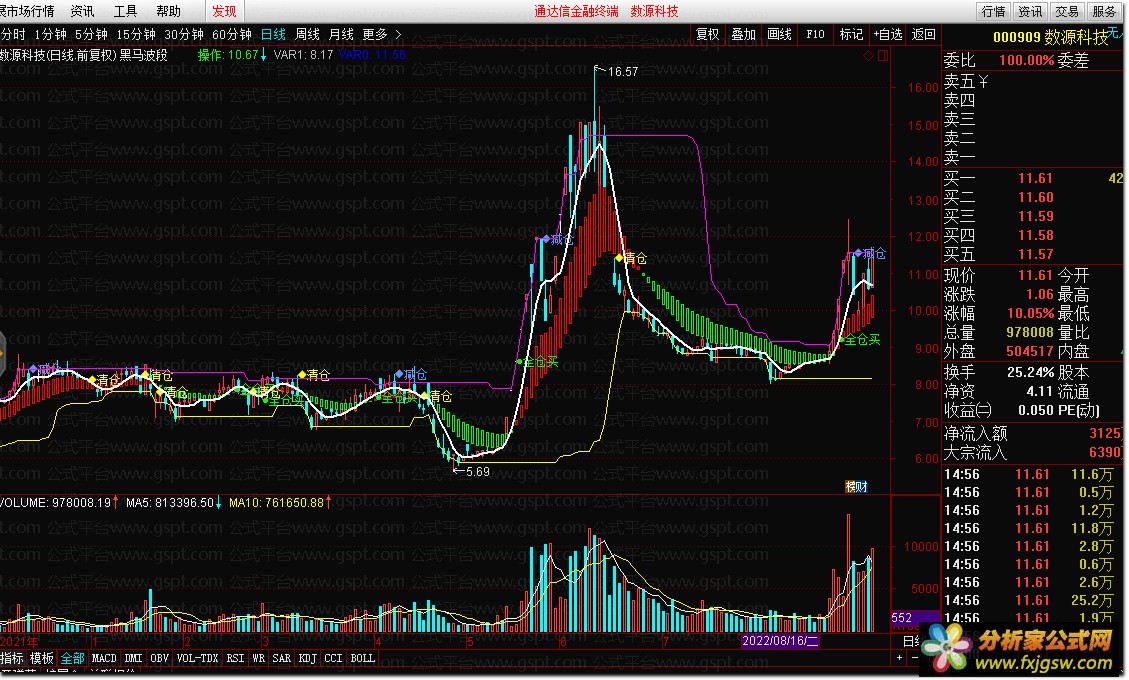This screenshot has width=1129, height=680.
Task: Select the 周线 weekly timeframe
Action: pyautogui.click(x=307, y=35)
